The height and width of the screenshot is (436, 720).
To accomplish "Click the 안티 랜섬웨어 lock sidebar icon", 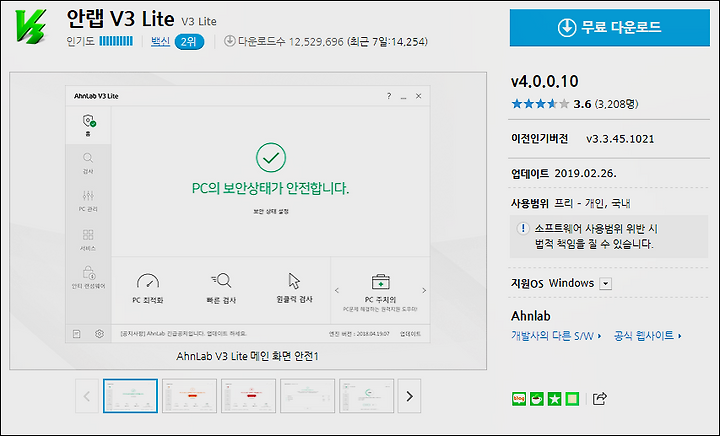I will [x=89, y=273].
